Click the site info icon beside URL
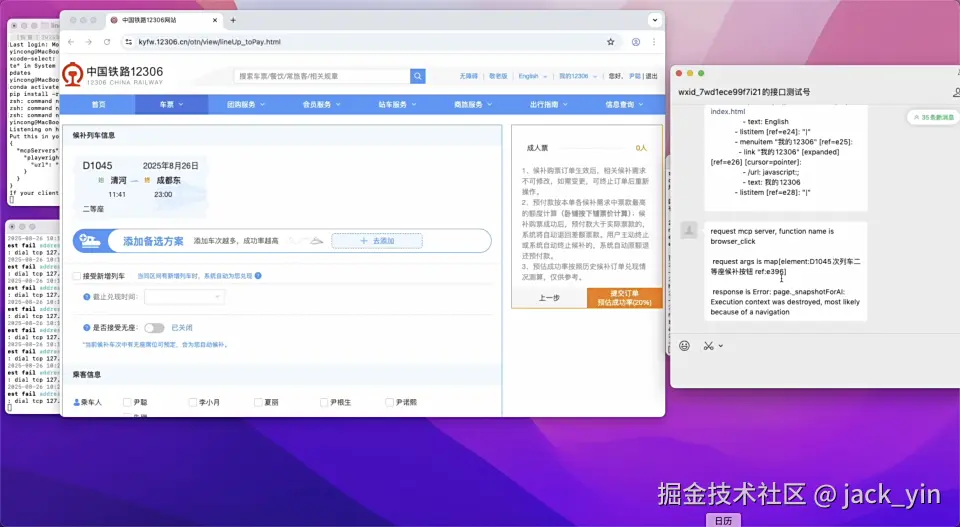This screenshot has width=960, height=527. pyautogui.click(x=128, y=42)
